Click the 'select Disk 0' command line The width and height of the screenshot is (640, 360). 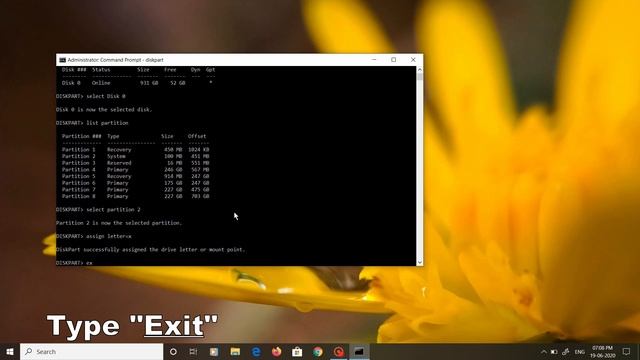coord(91,96)
